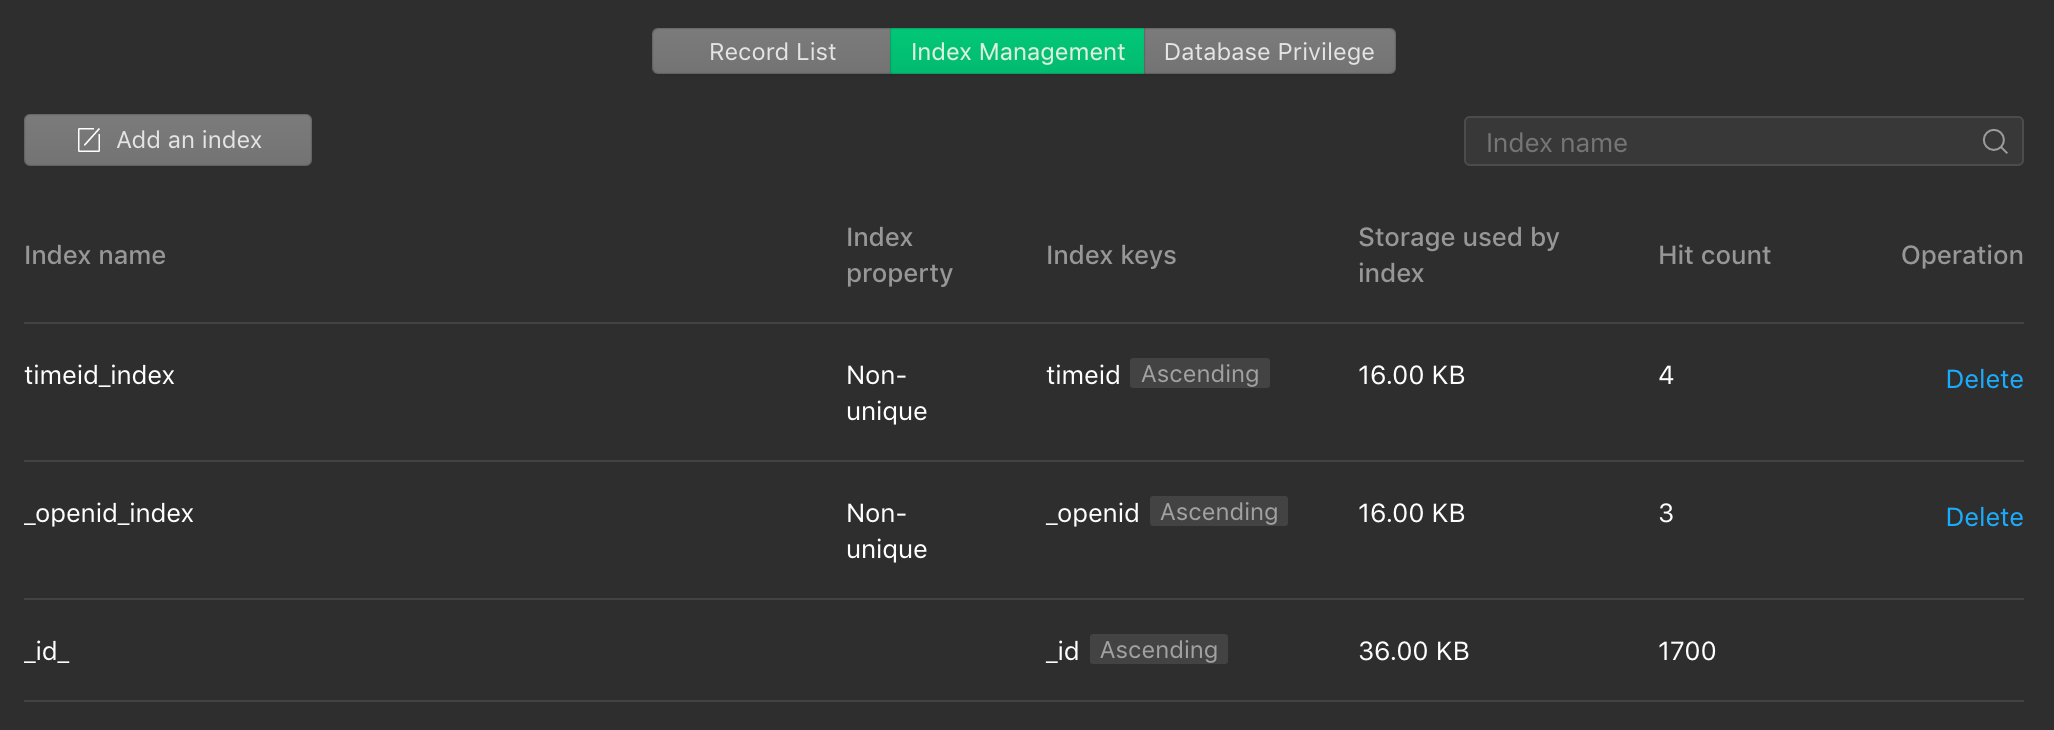Delete the _openid_index index
The width and height of the screenshot is (2054, 730).
[1983, 517]
